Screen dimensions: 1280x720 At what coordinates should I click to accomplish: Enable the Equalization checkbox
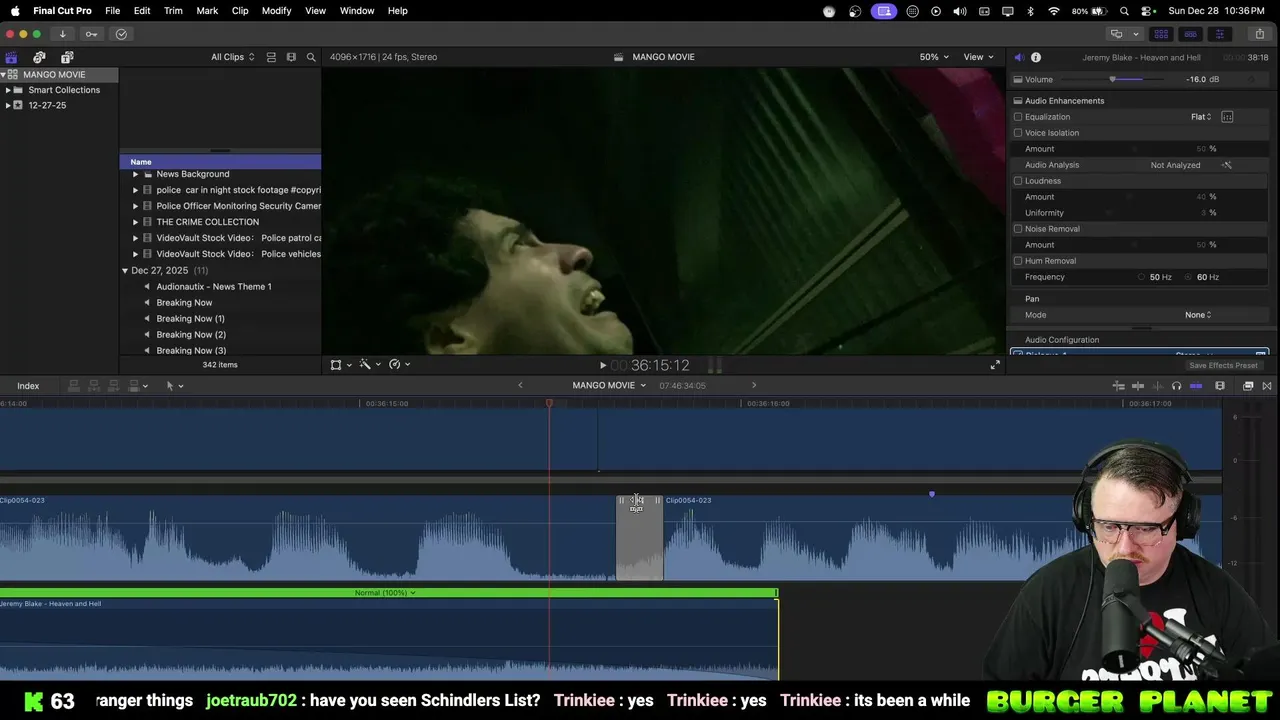click(x=1018, y=117)
